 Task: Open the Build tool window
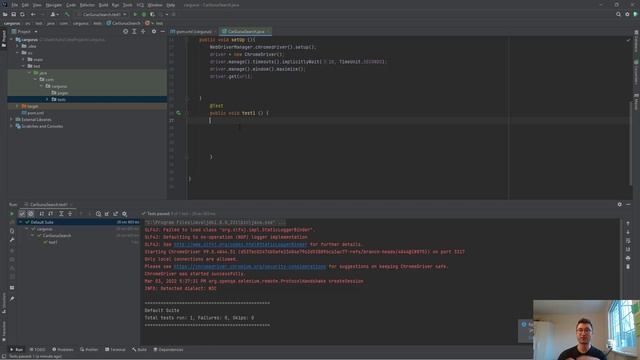(139, 350)
